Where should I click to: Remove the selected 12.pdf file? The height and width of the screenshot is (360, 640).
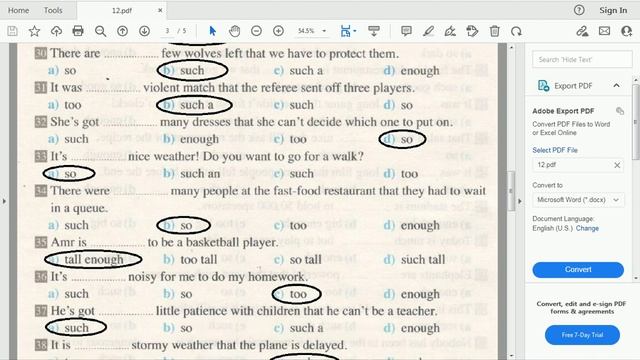click(617, 165)
